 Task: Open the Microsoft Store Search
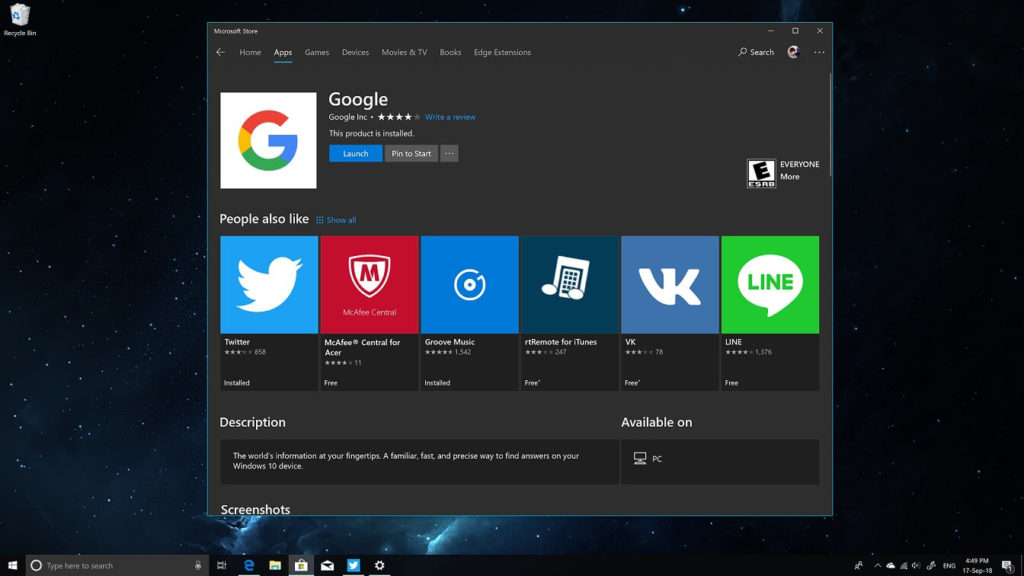pyautogui.click(x=755, y=52)
